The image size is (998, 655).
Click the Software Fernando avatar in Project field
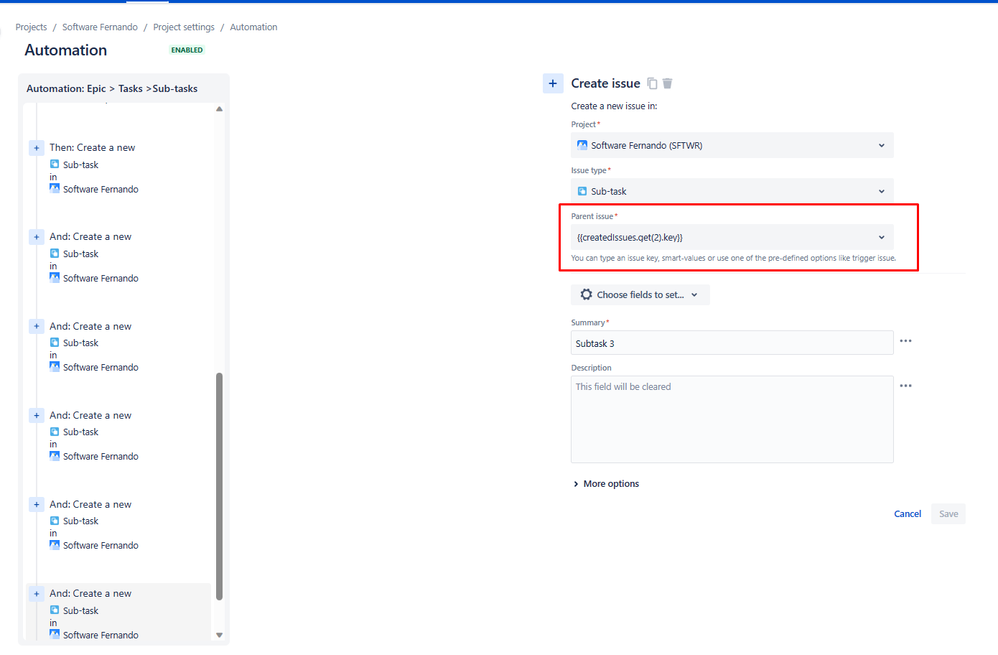(x=582, y=145)
